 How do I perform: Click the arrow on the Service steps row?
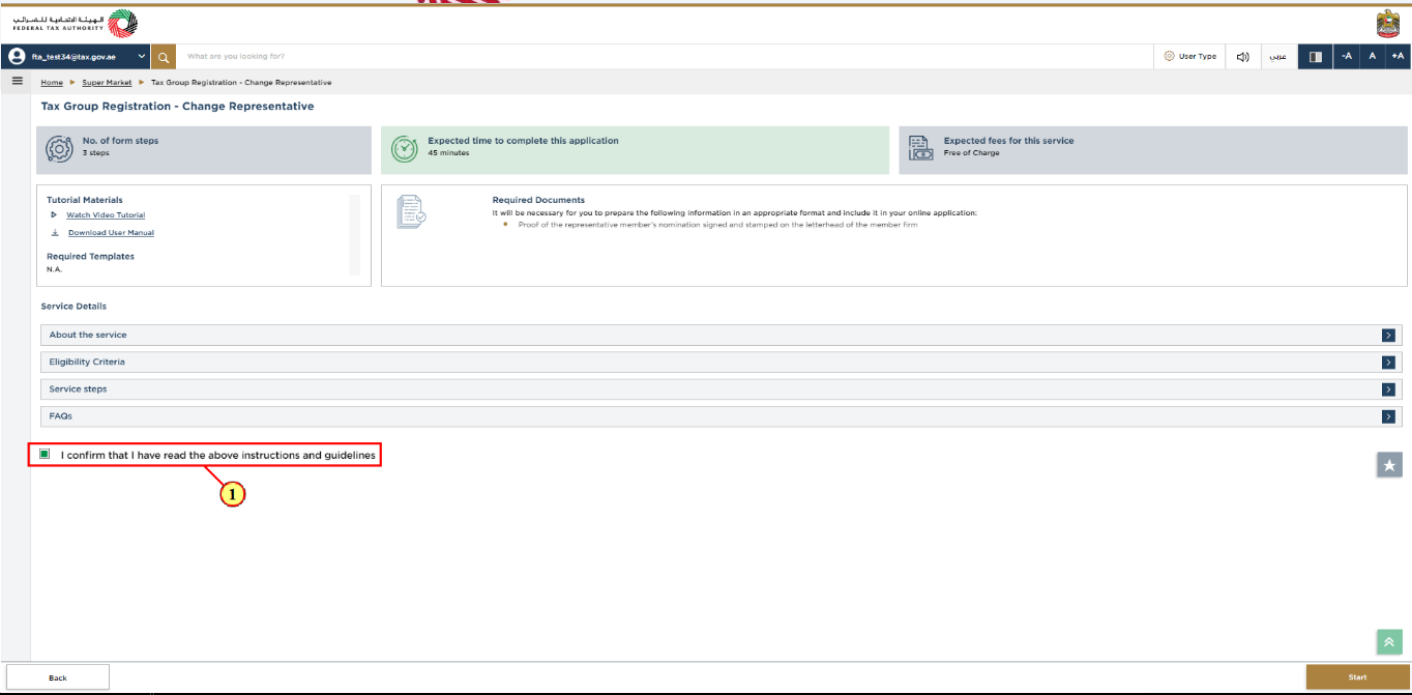coord(1388,389)
